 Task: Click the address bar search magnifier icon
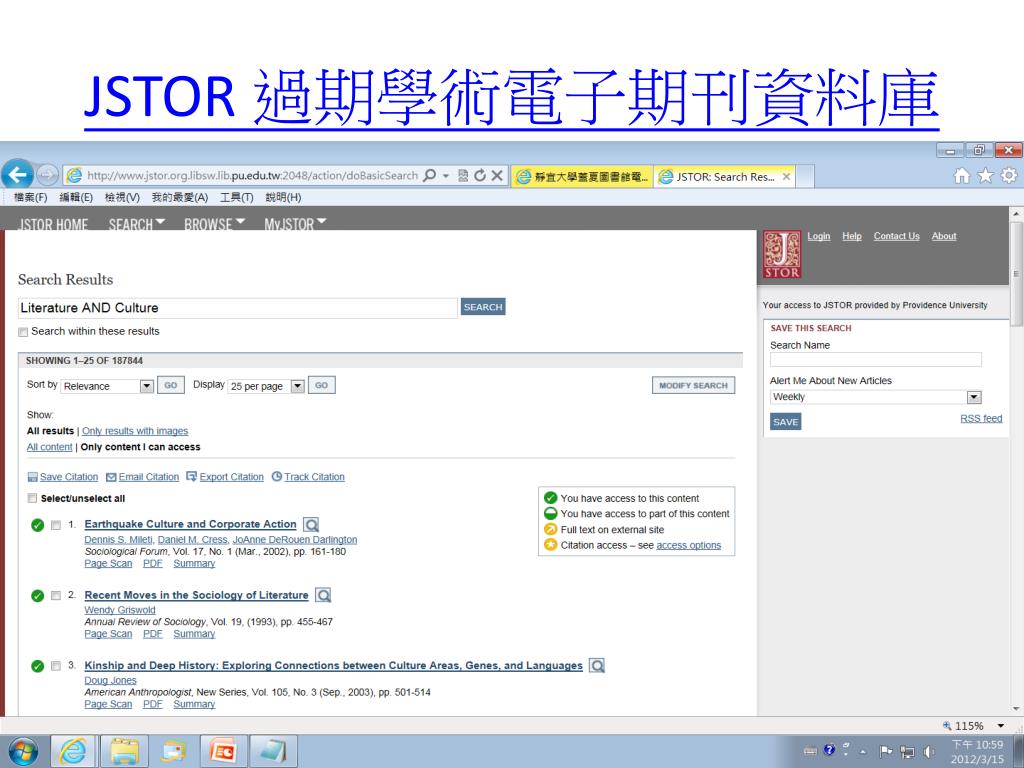click(x=430, y=176)
